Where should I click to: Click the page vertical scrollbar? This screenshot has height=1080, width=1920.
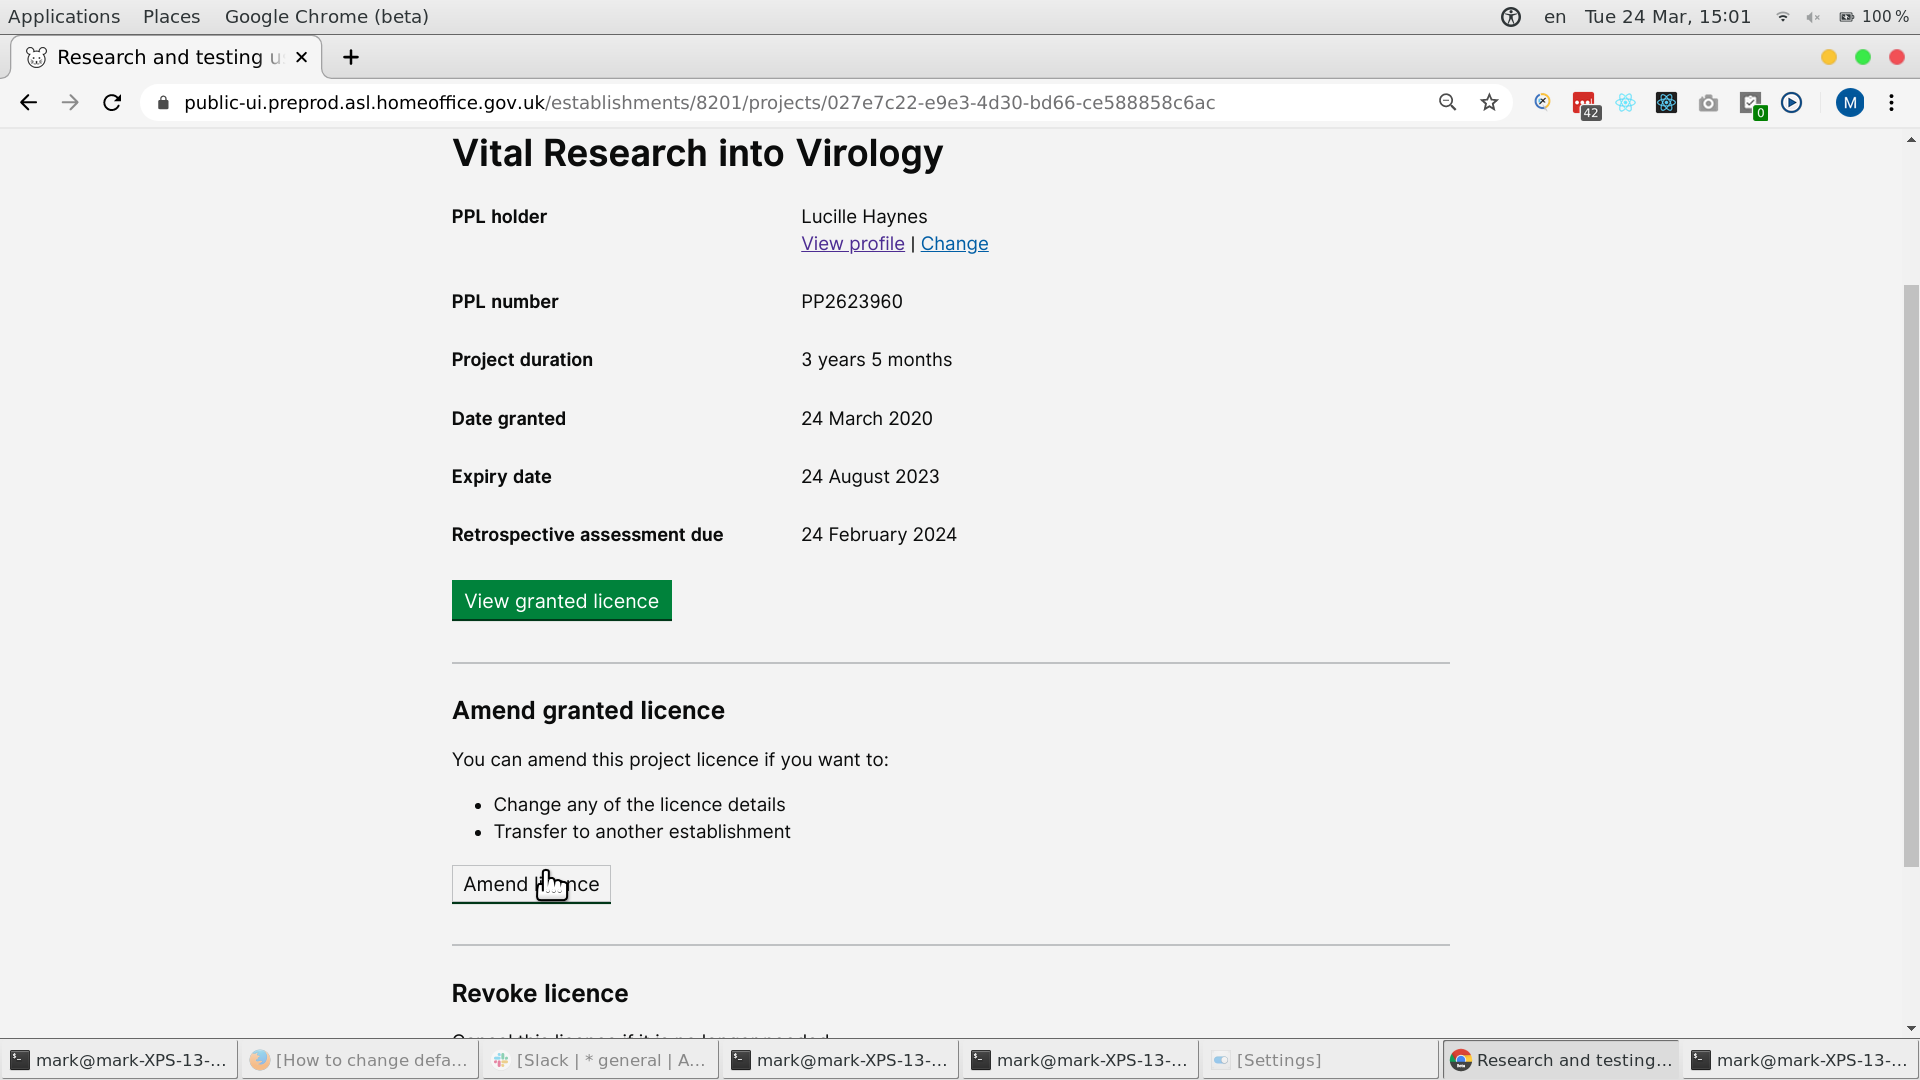tap(1911, 575)
